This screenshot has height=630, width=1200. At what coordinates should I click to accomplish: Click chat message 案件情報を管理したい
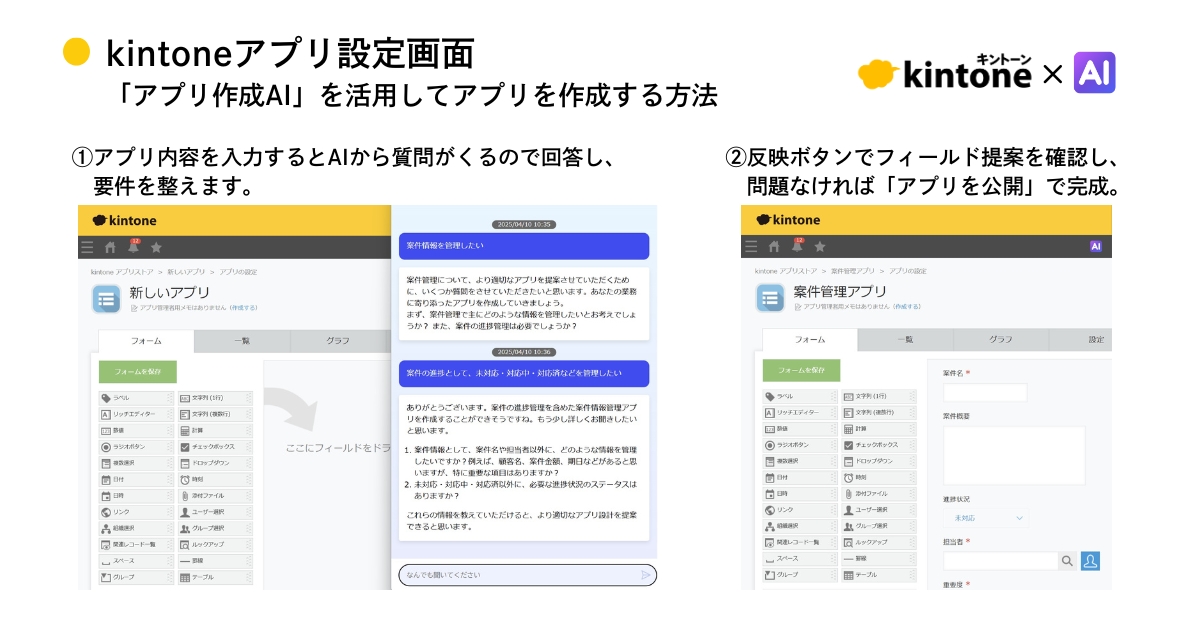click(524, 245)
